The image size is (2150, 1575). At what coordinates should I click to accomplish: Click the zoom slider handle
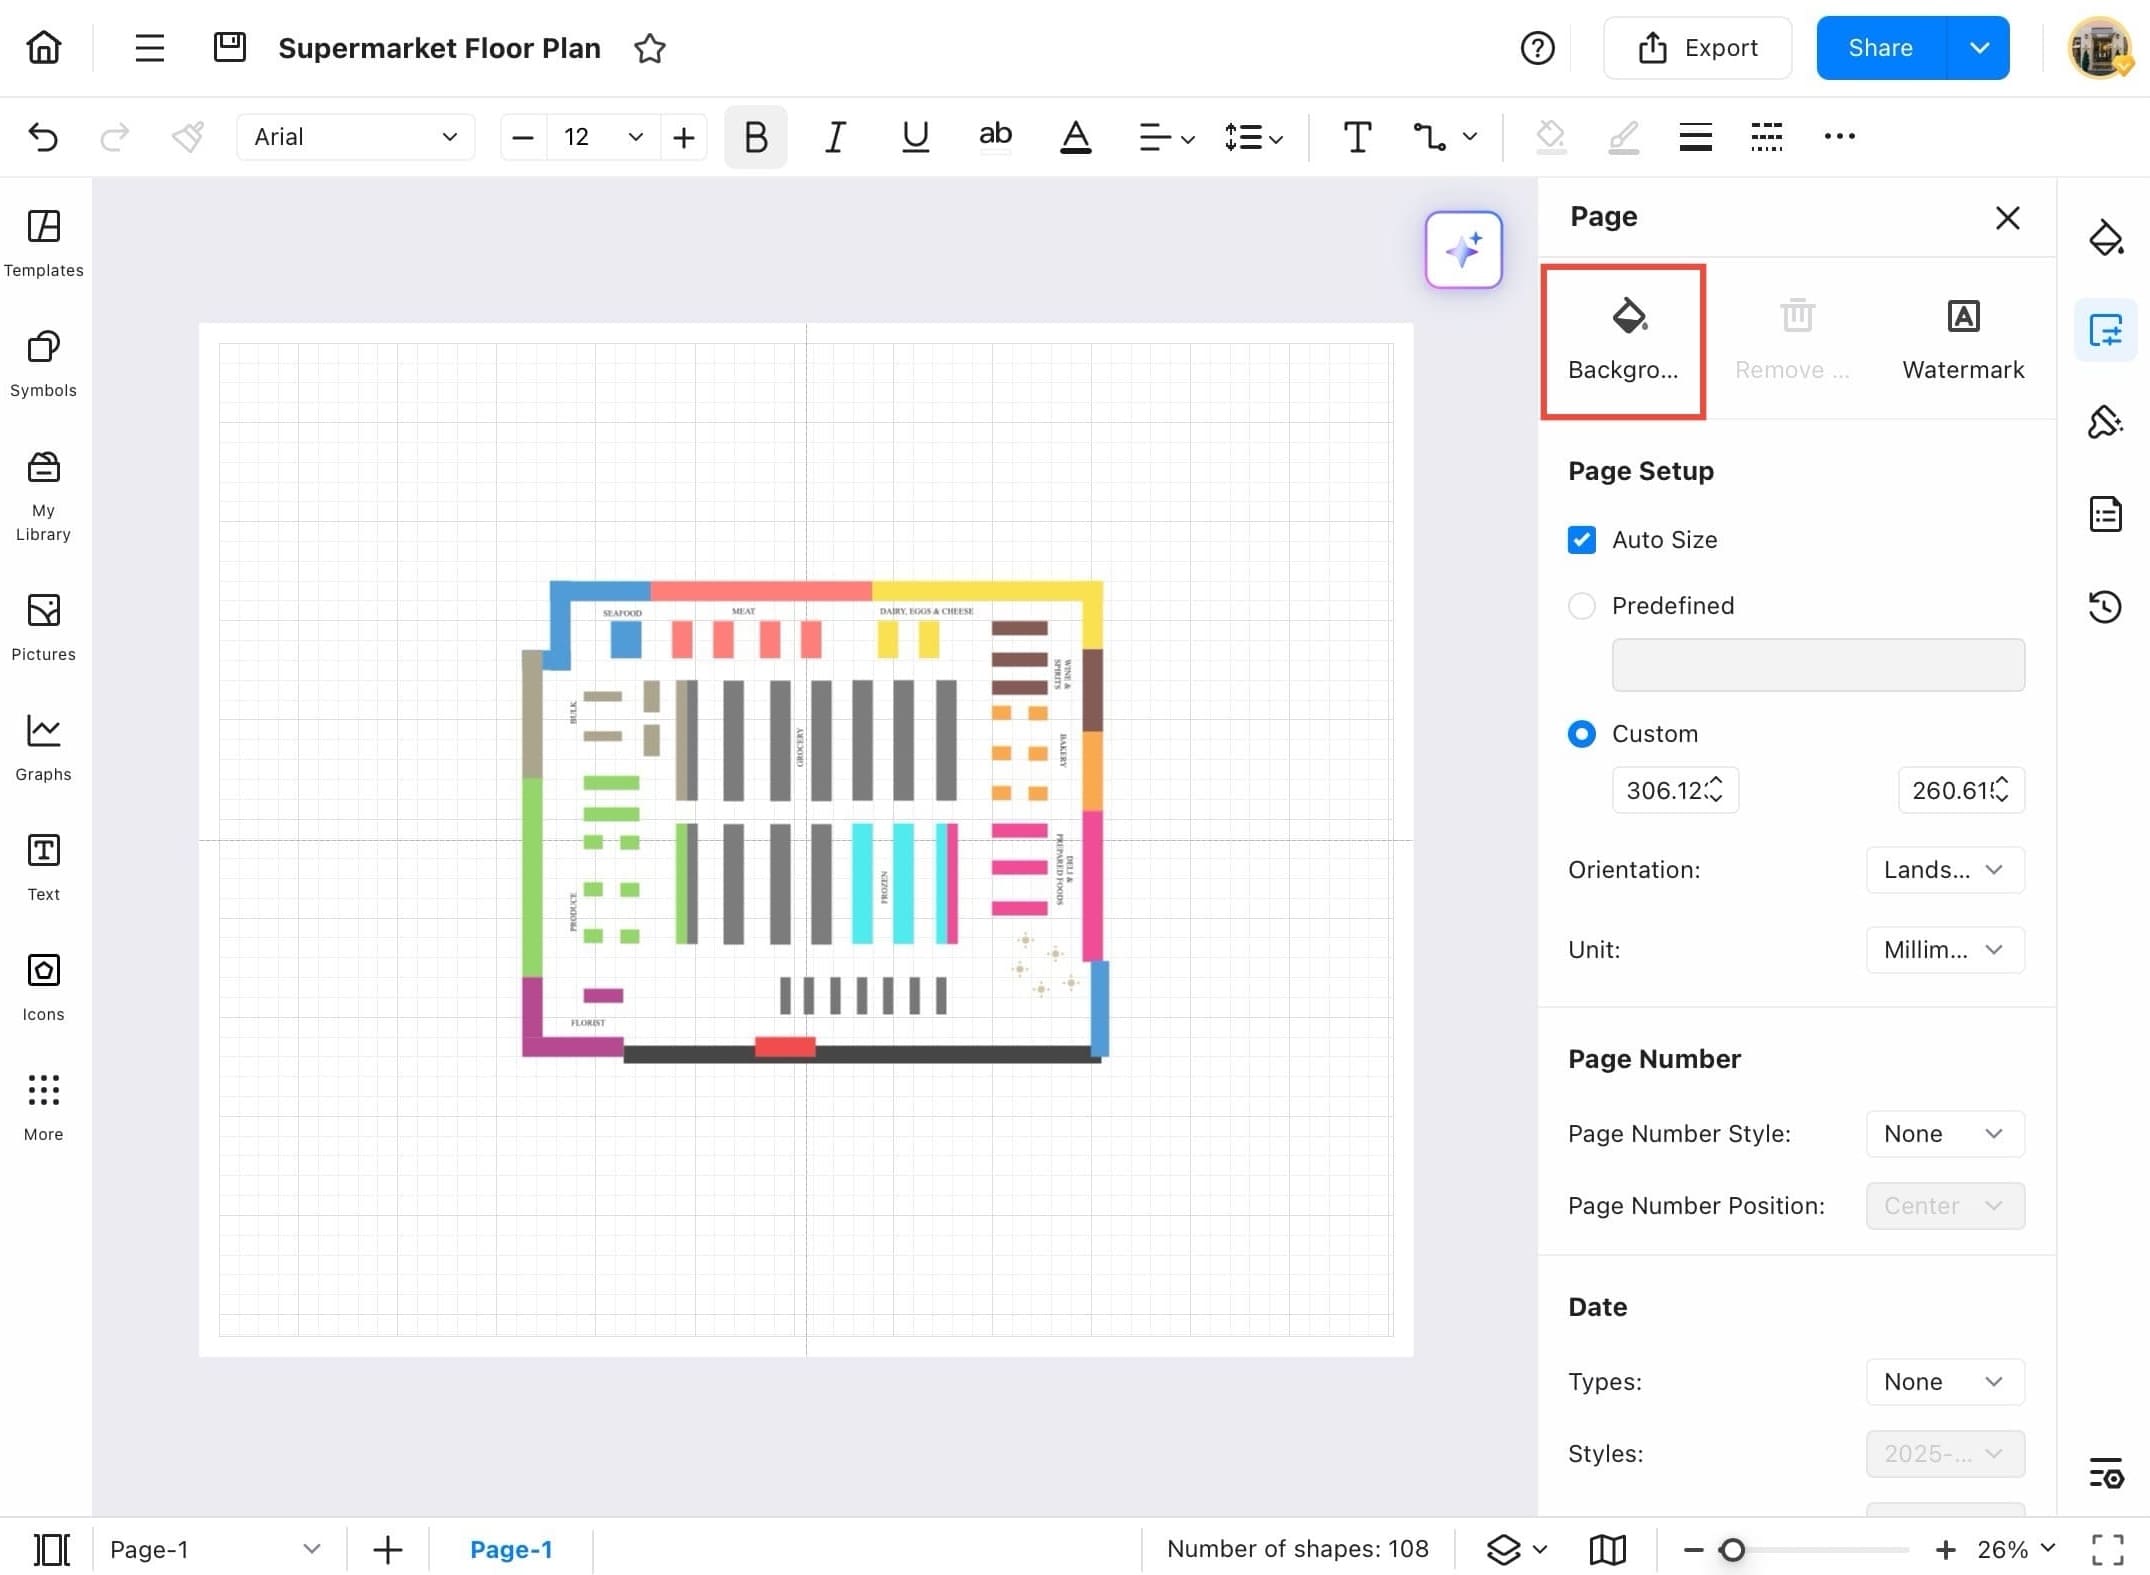[x=1732, y=1549]
